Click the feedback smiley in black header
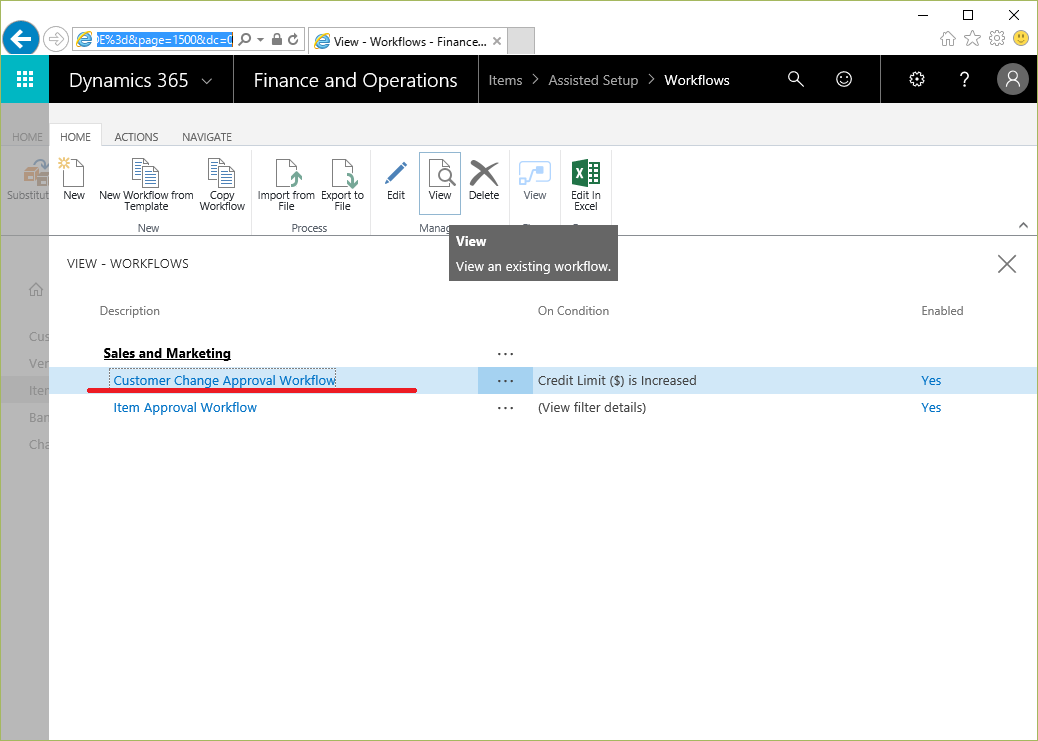The width and height of the screenshot is (1038, 741). coord(844,79)
